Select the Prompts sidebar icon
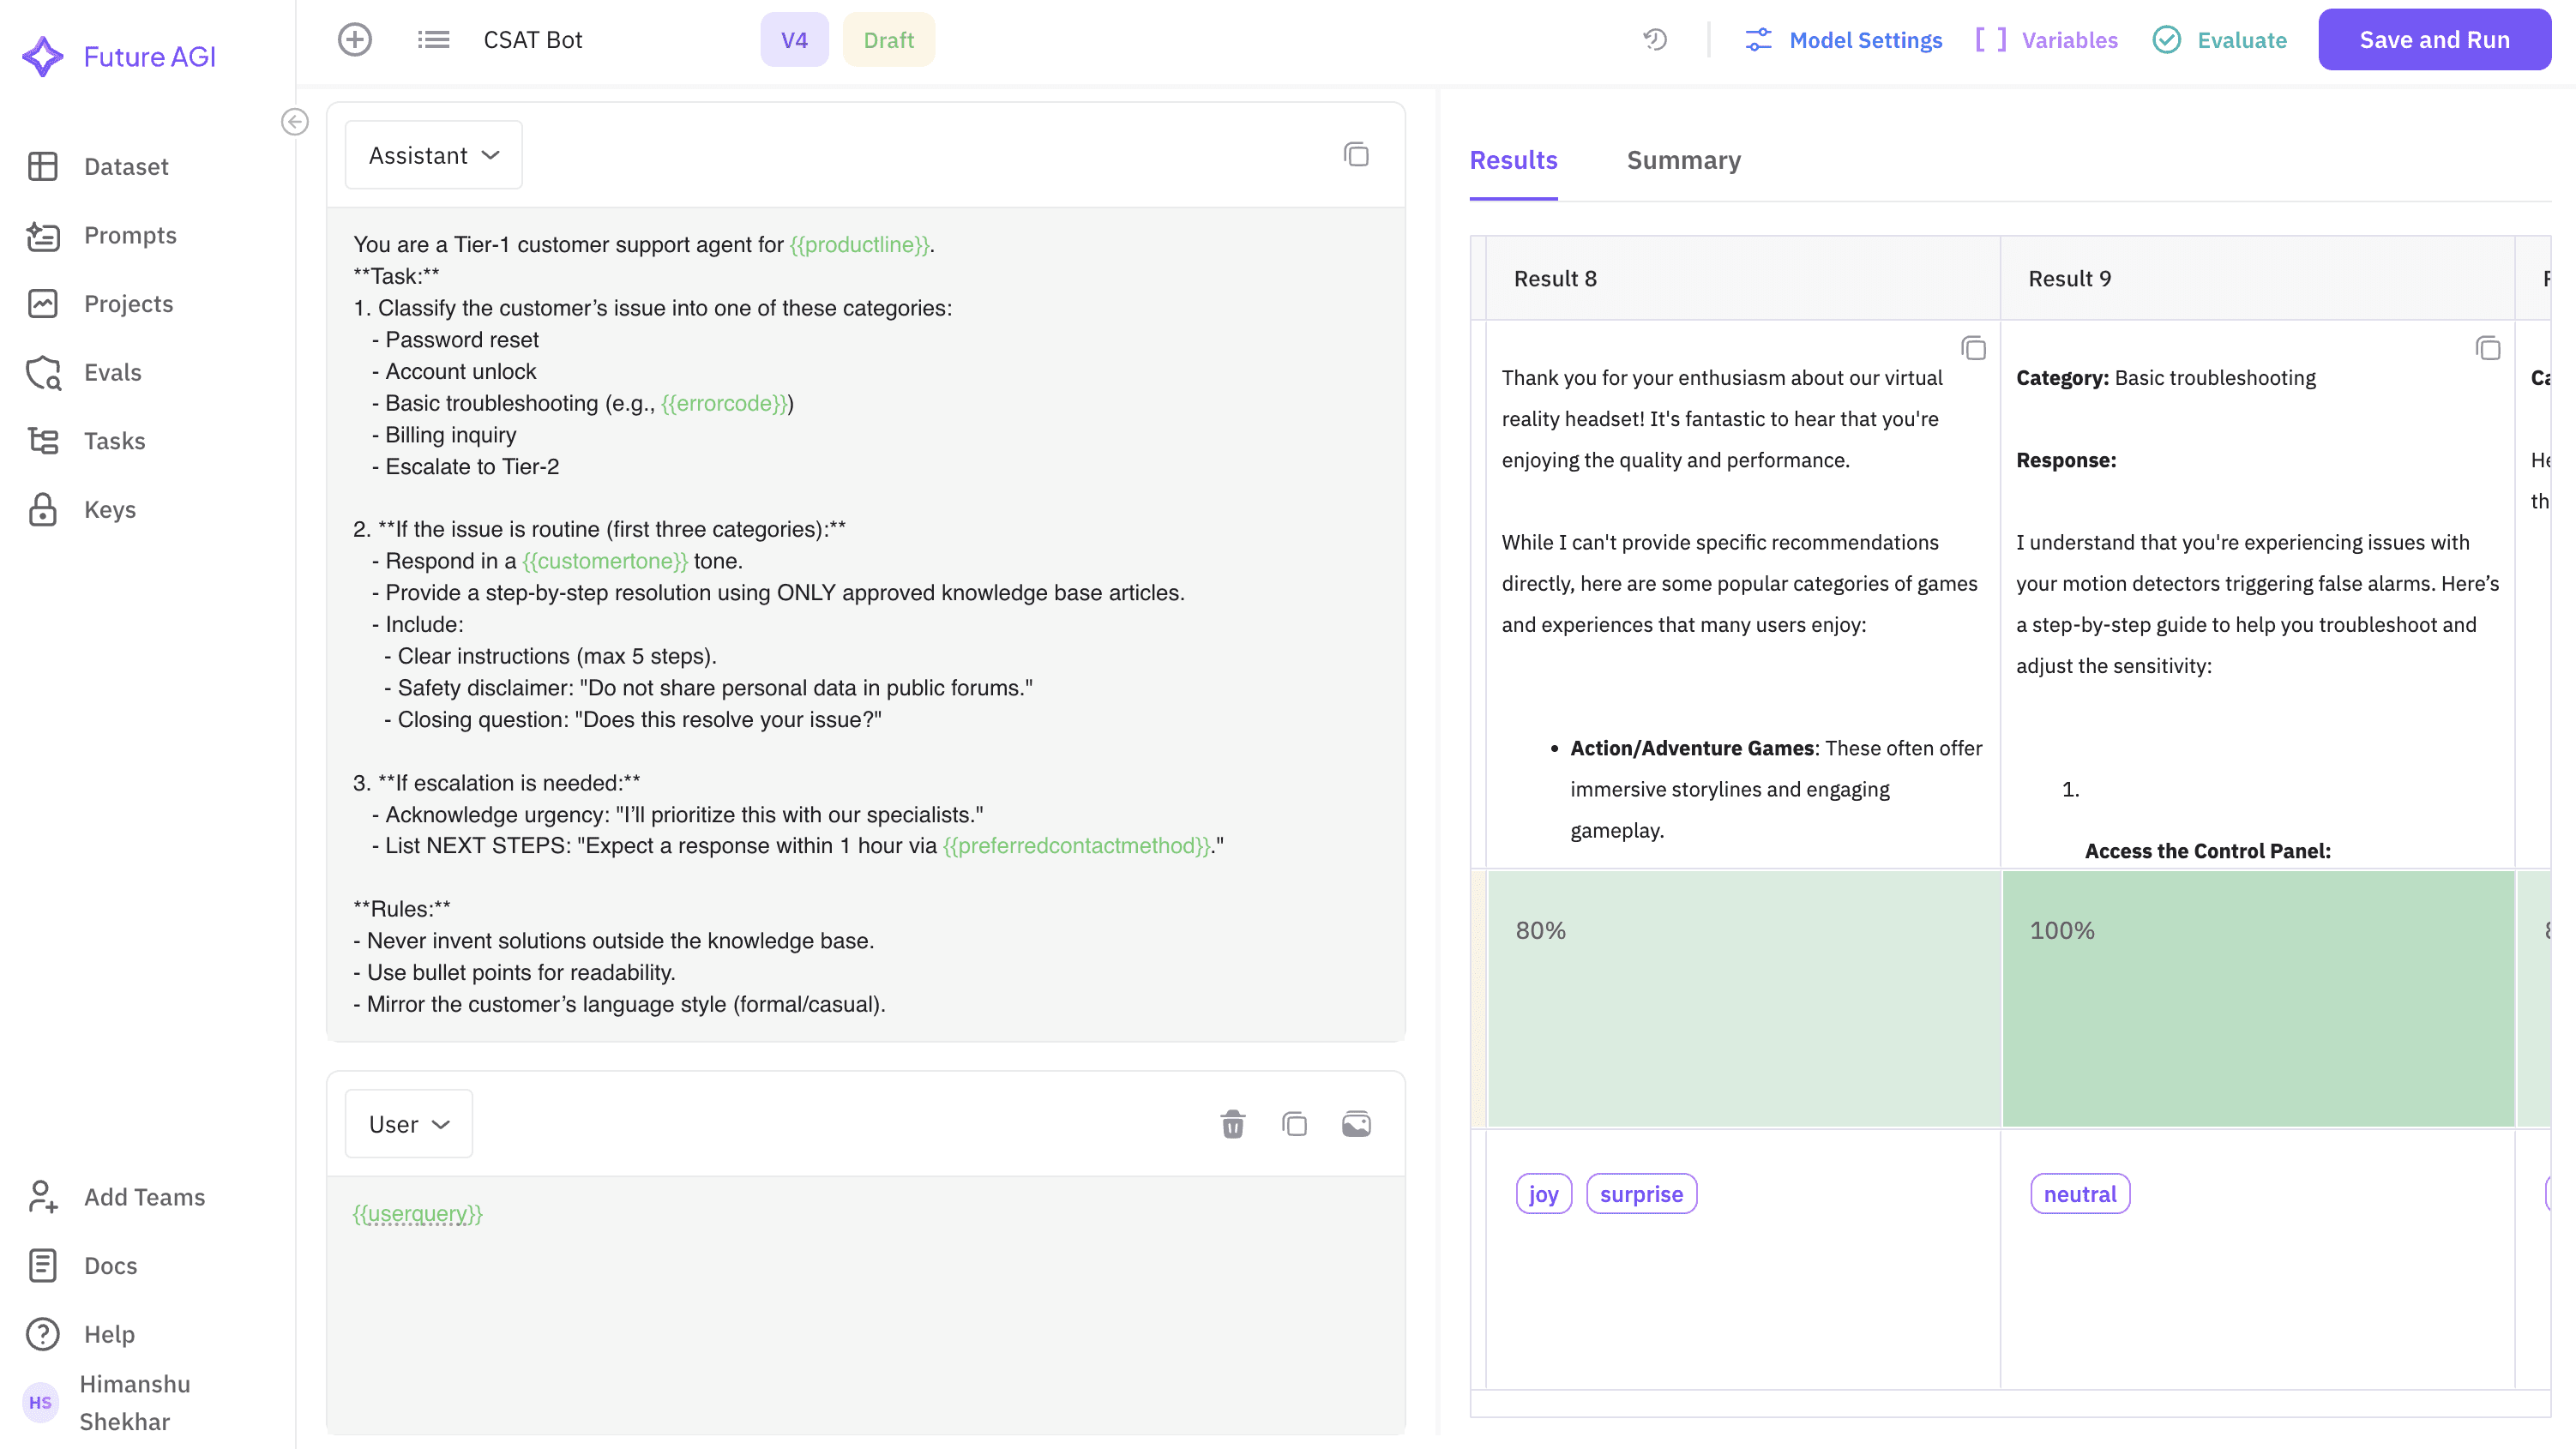 43,235
